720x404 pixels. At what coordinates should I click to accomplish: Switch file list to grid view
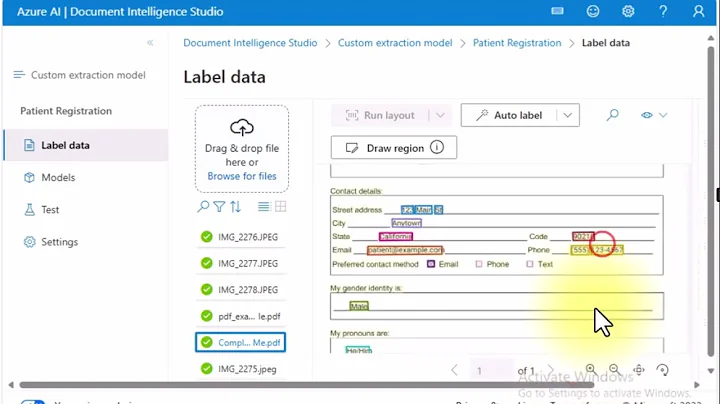281,207
